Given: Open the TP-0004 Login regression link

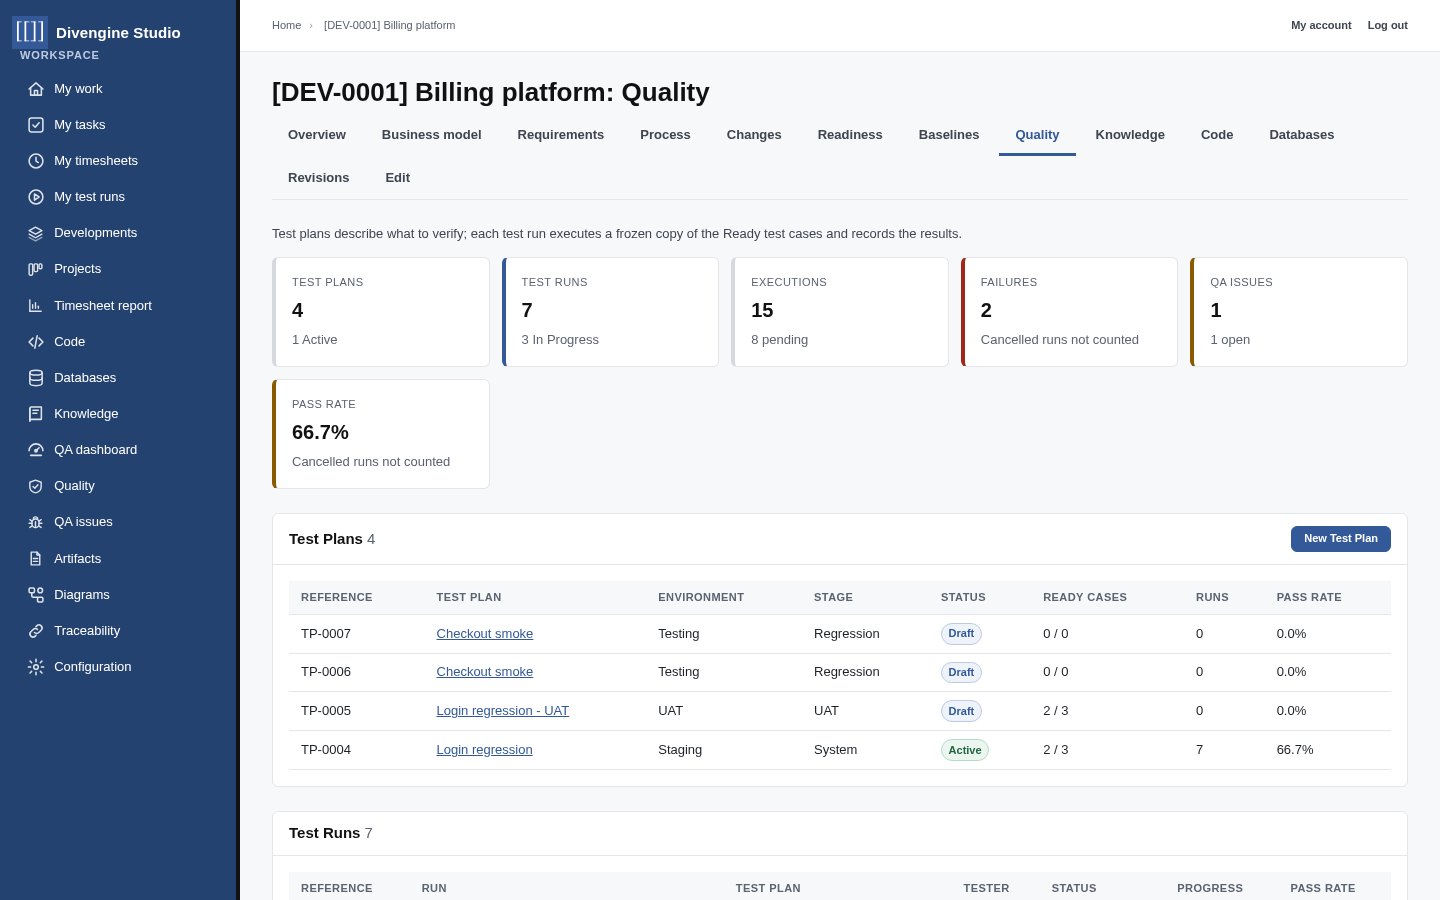Looking at the screenshot, I should (485, 750).
